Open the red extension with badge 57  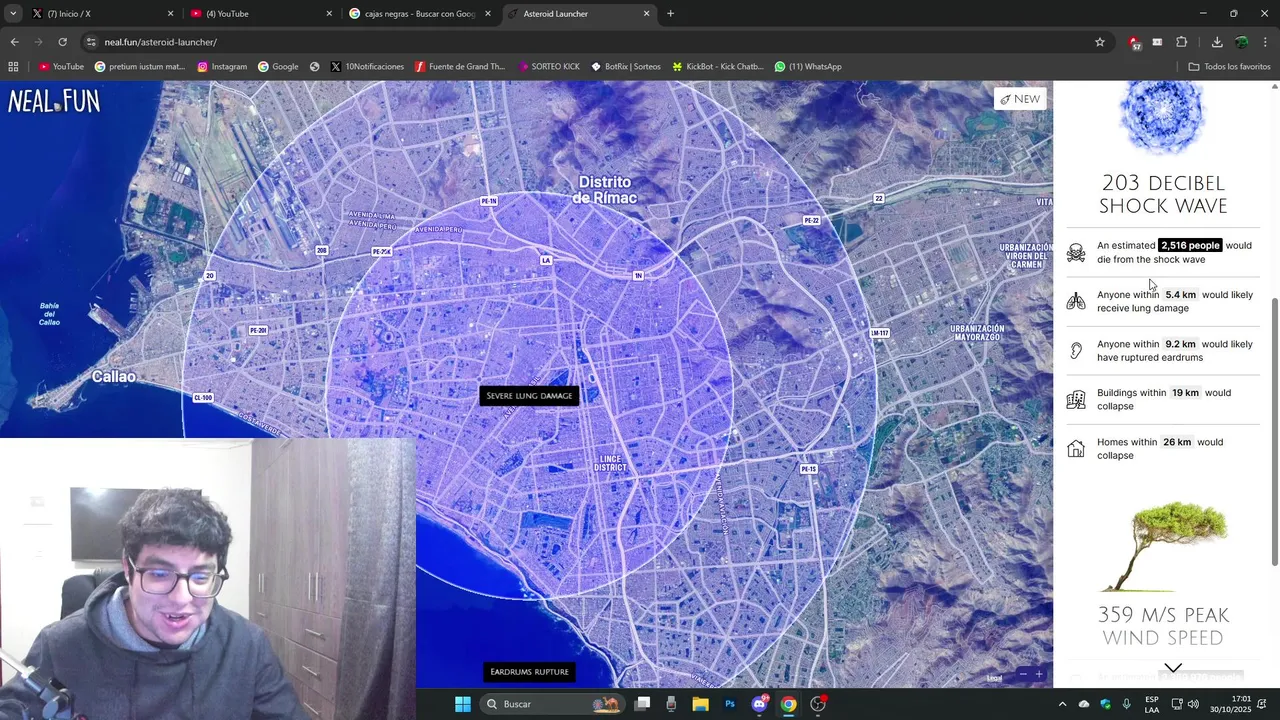(1134, 43)
